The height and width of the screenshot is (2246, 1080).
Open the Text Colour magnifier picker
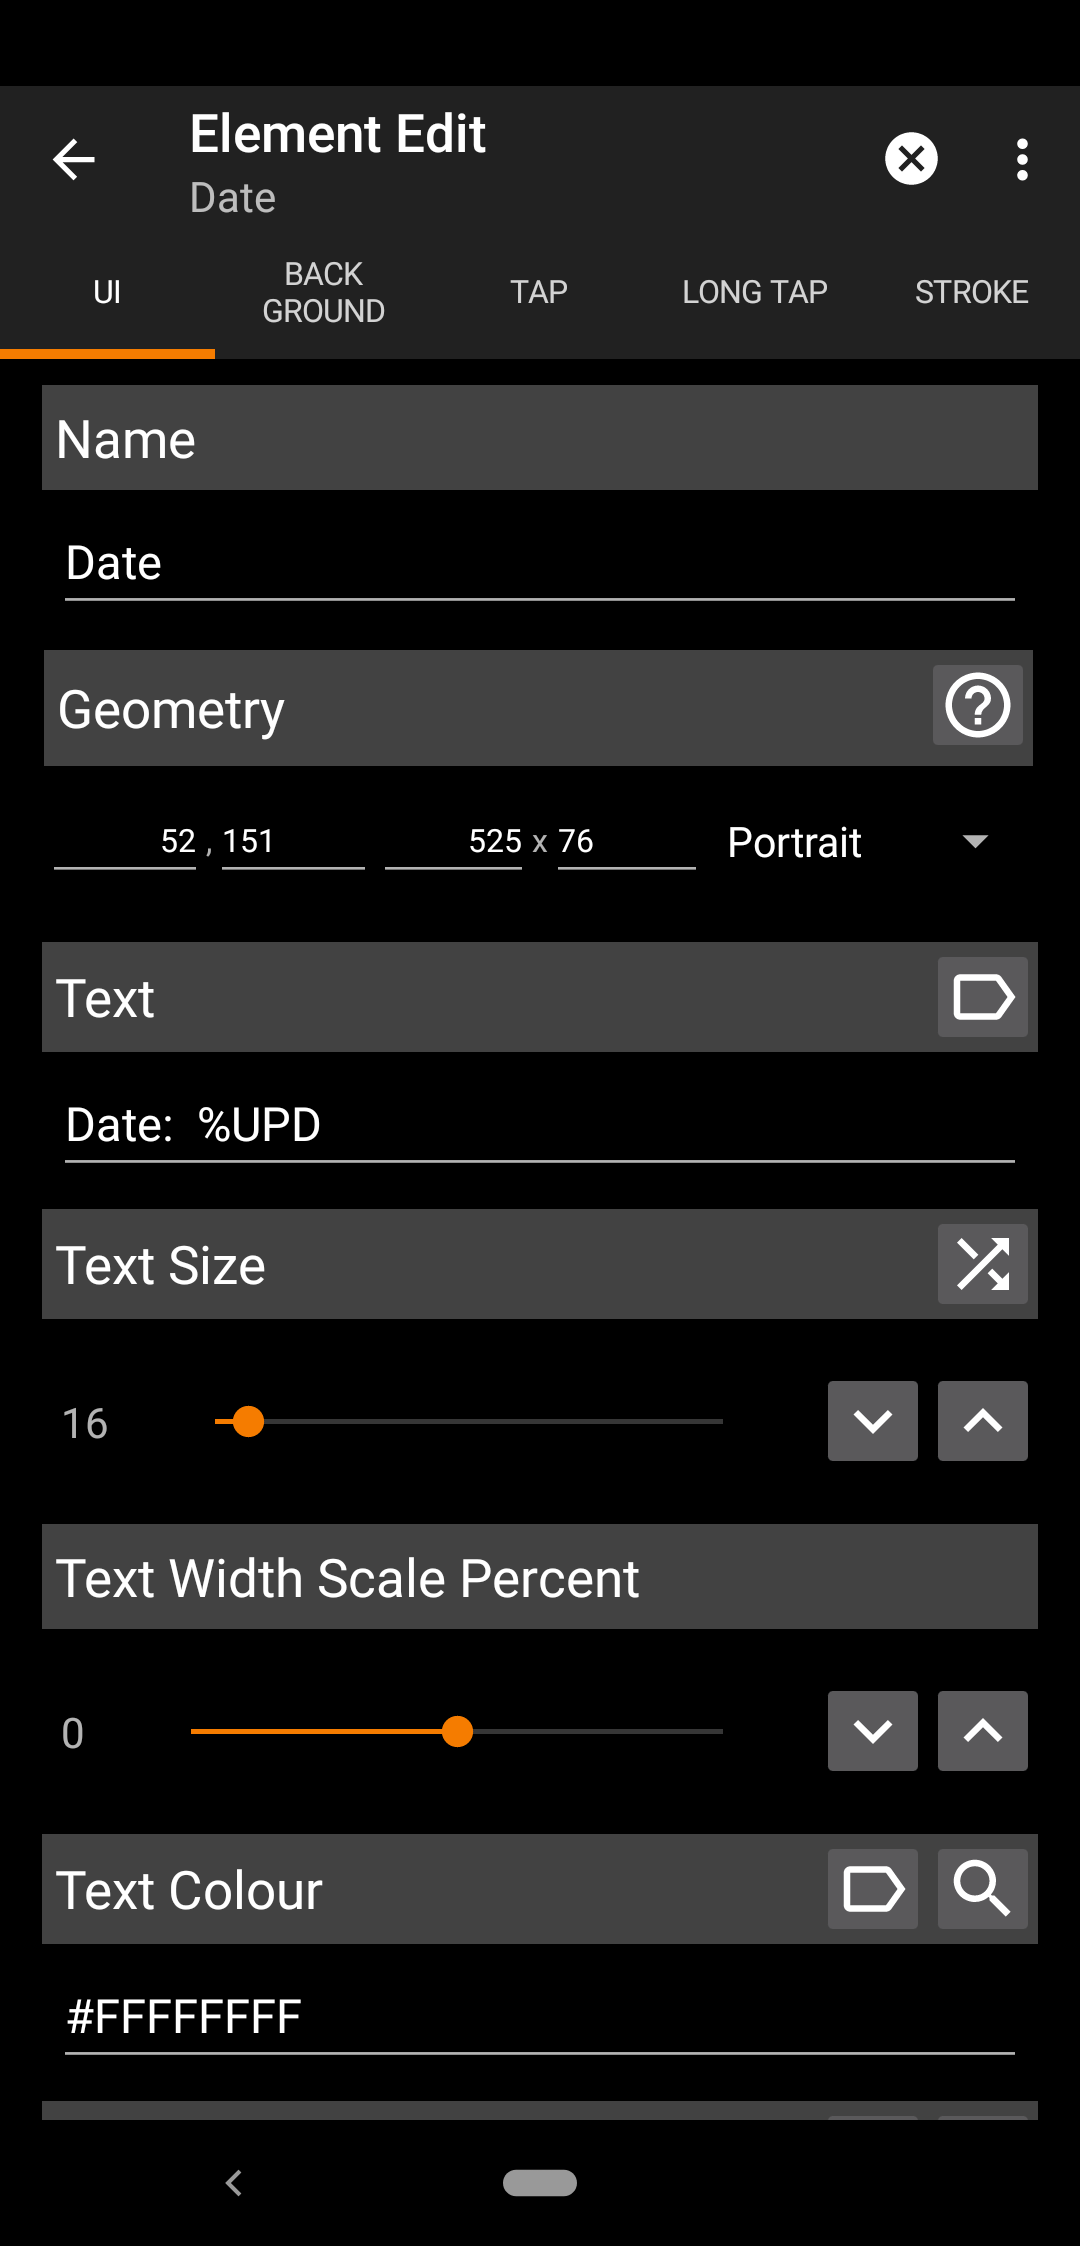click(x=982, y=1889)
